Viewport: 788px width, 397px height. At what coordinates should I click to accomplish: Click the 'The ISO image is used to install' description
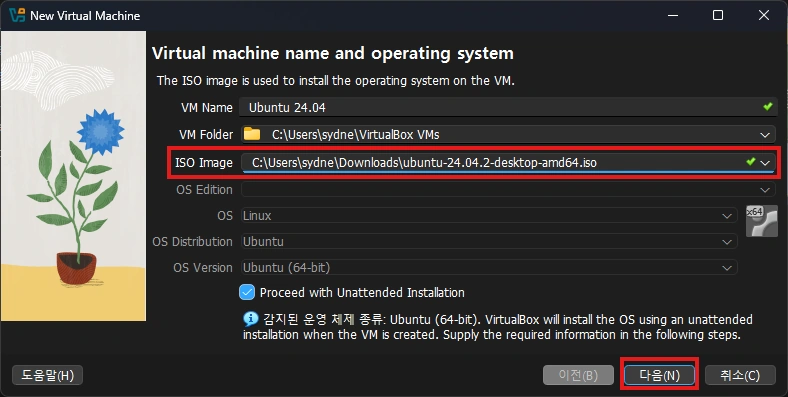[336, 80]
